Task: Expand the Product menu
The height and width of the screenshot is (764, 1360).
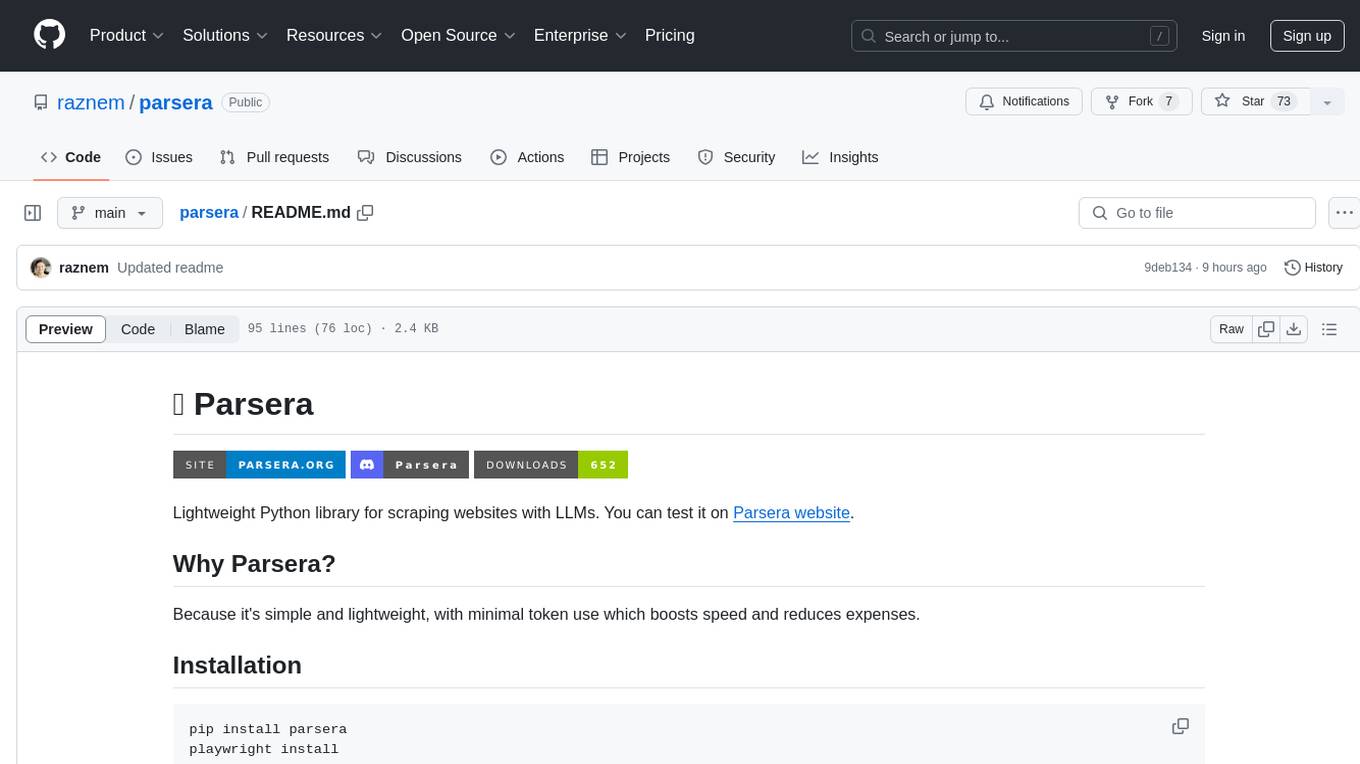Action: point(127,35)
